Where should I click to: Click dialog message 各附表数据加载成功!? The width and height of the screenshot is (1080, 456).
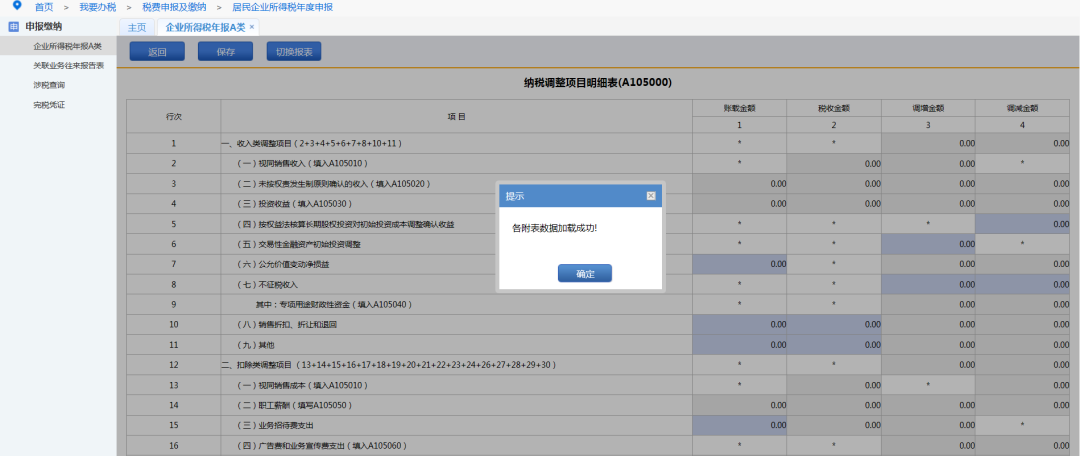pyautogui.click(x=554, y=227)
